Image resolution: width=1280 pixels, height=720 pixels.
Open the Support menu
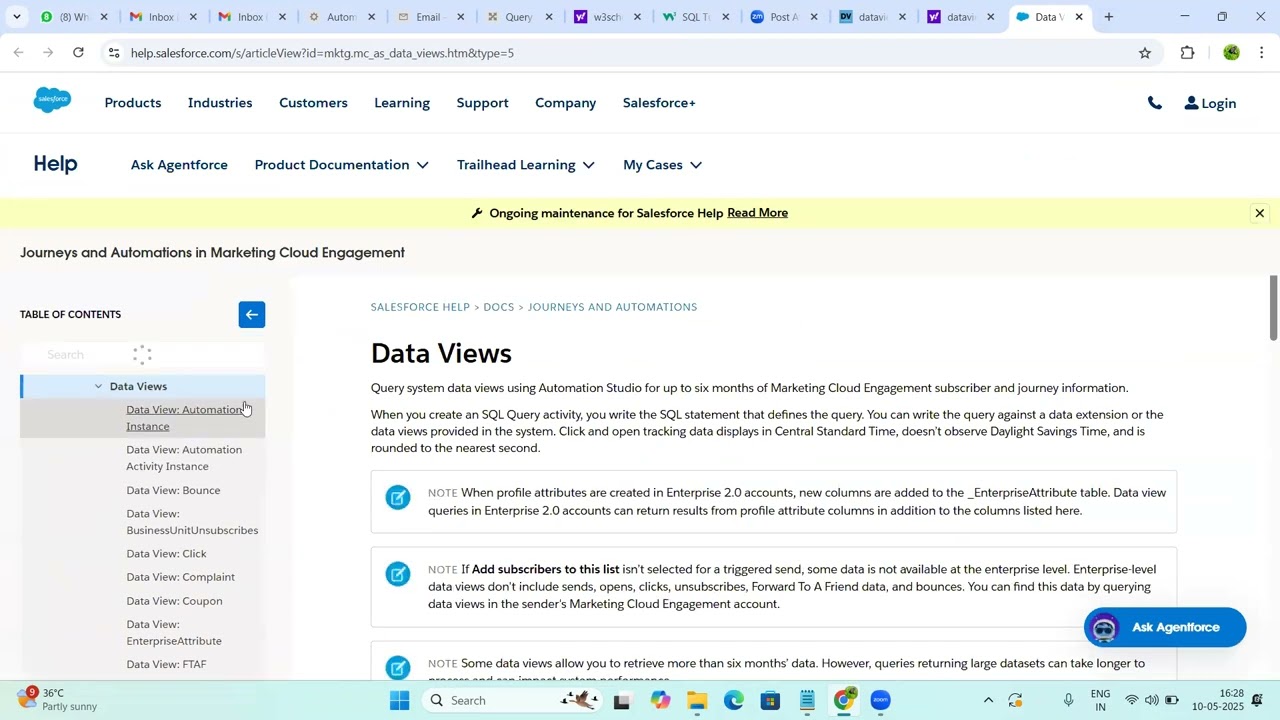(482, 103)
